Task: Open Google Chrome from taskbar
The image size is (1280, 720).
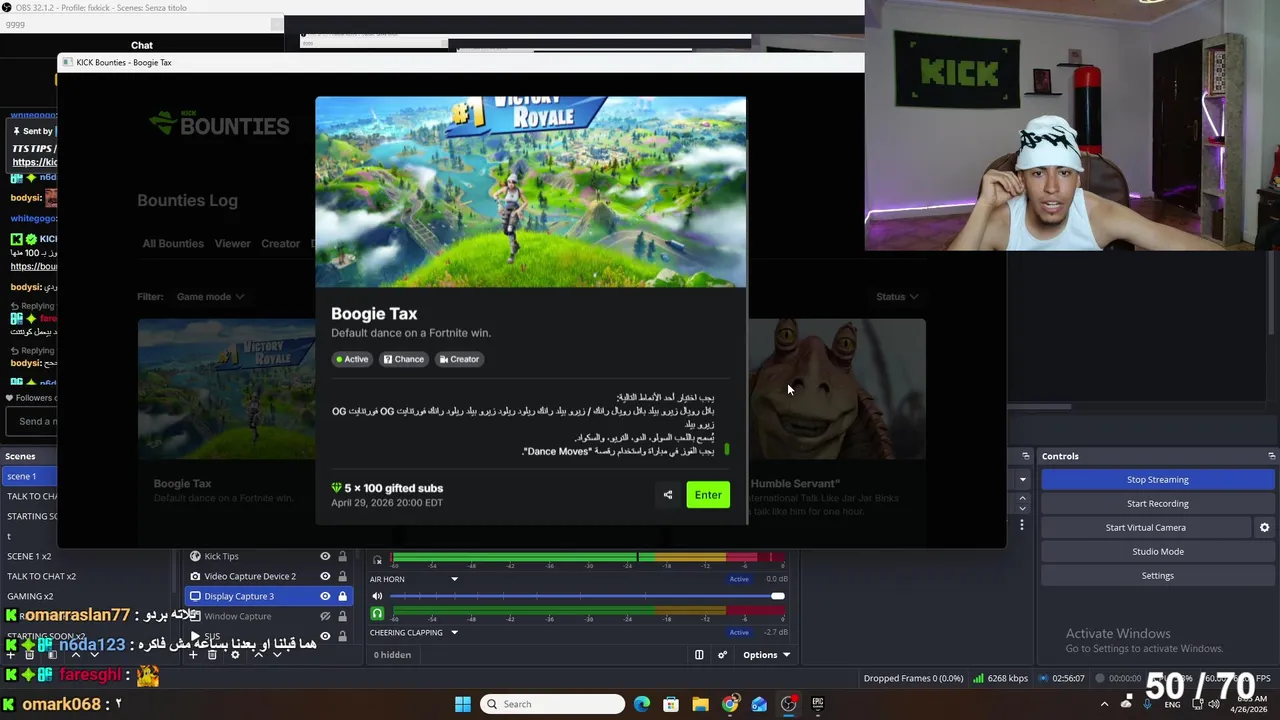Action: 730,704
